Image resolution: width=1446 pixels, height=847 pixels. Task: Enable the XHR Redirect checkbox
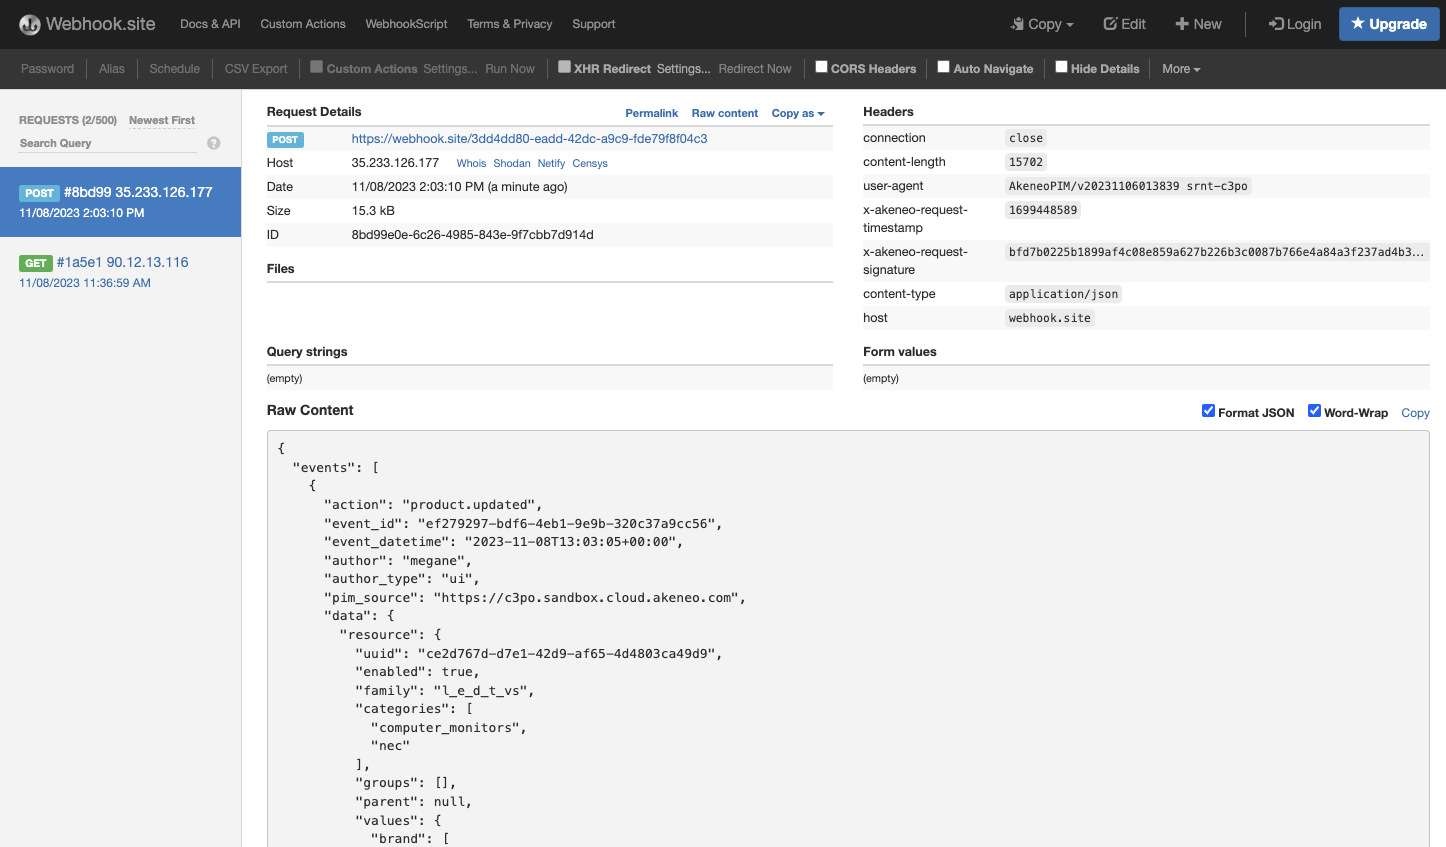564,67
